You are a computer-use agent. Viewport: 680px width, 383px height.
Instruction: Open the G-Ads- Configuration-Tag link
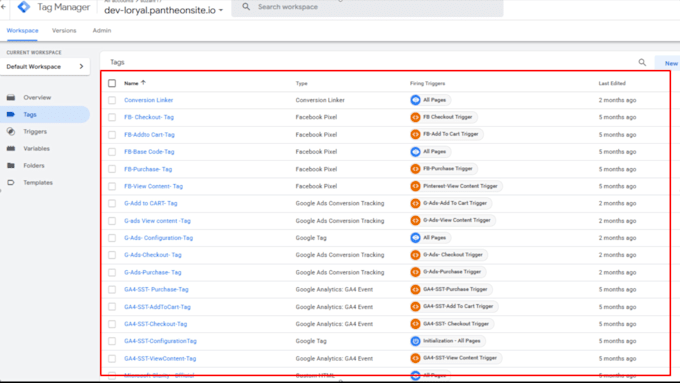click(159, 238)
